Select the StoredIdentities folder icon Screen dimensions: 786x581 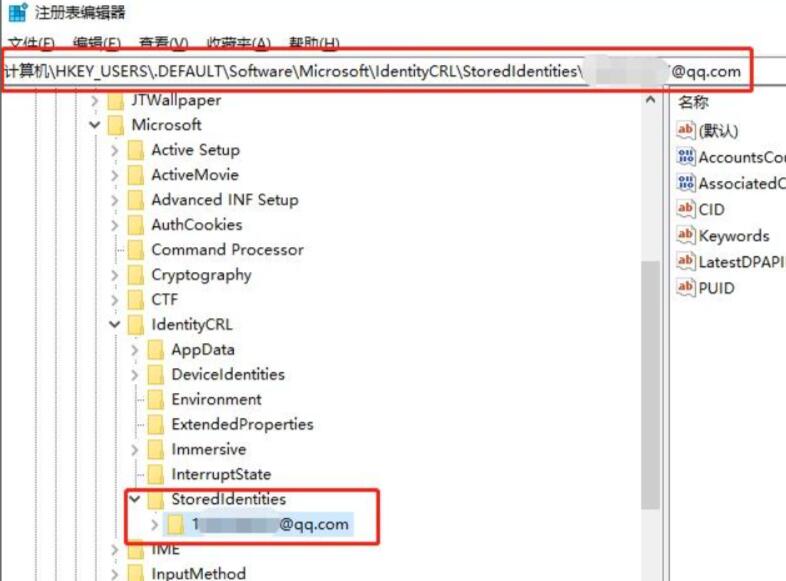(155, 499)
